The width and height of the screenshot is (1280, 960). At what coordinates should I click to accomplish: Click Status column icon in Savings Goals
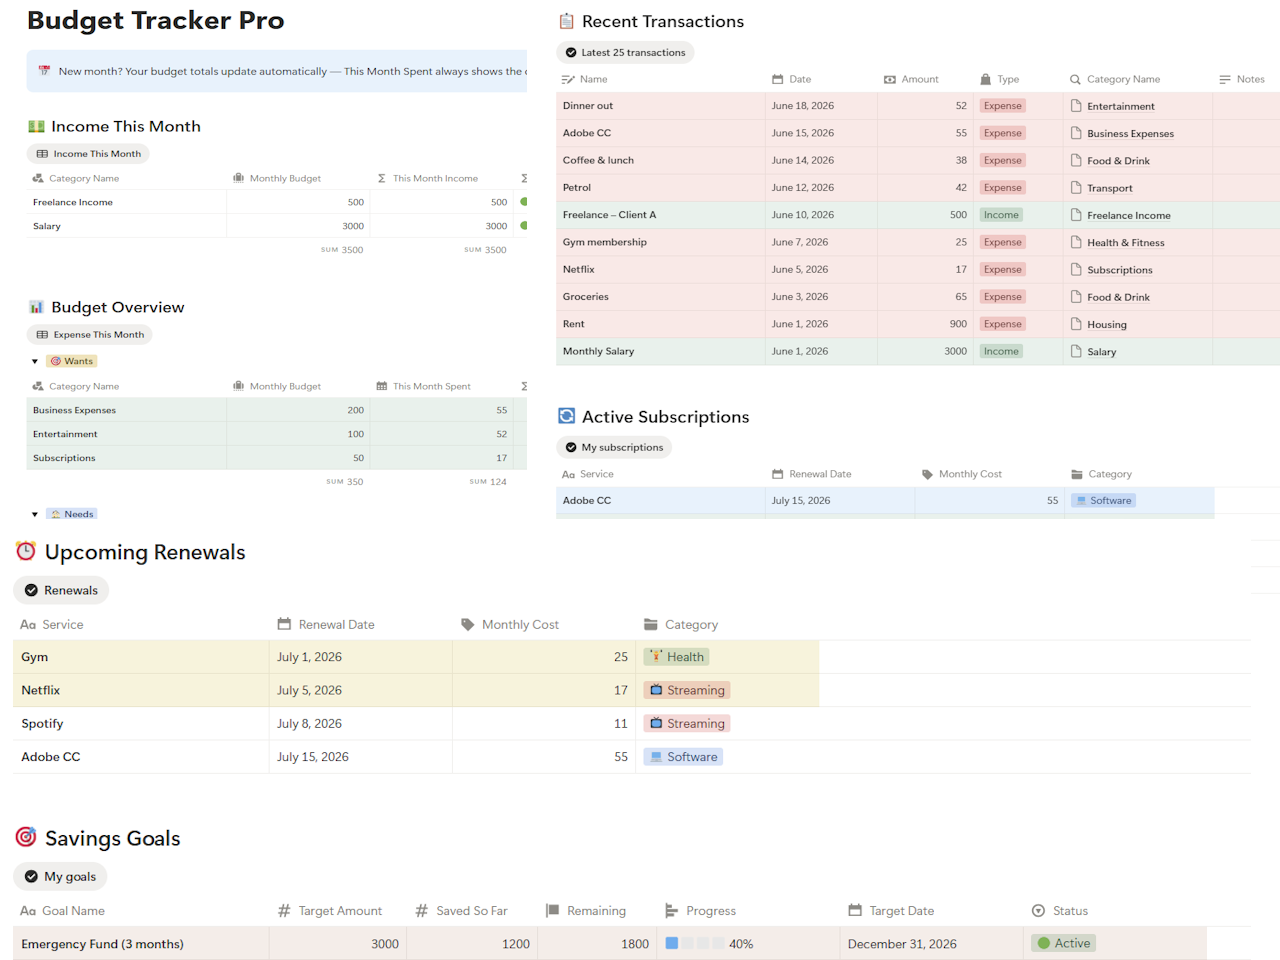pos(1038,911)
